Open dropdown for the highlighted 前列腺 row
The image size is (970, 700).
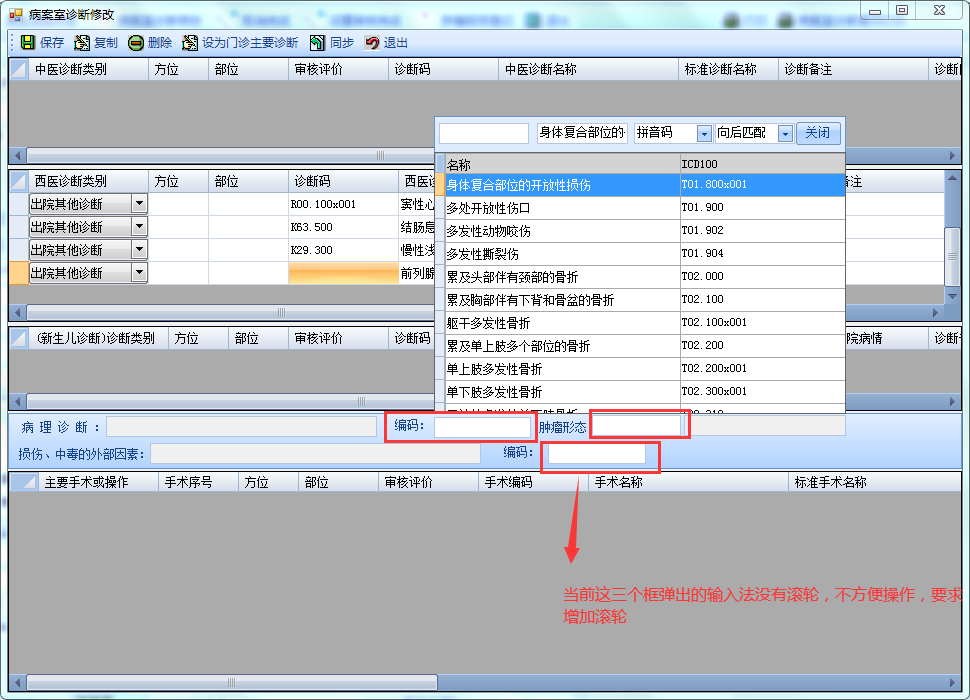click(139, 272)
